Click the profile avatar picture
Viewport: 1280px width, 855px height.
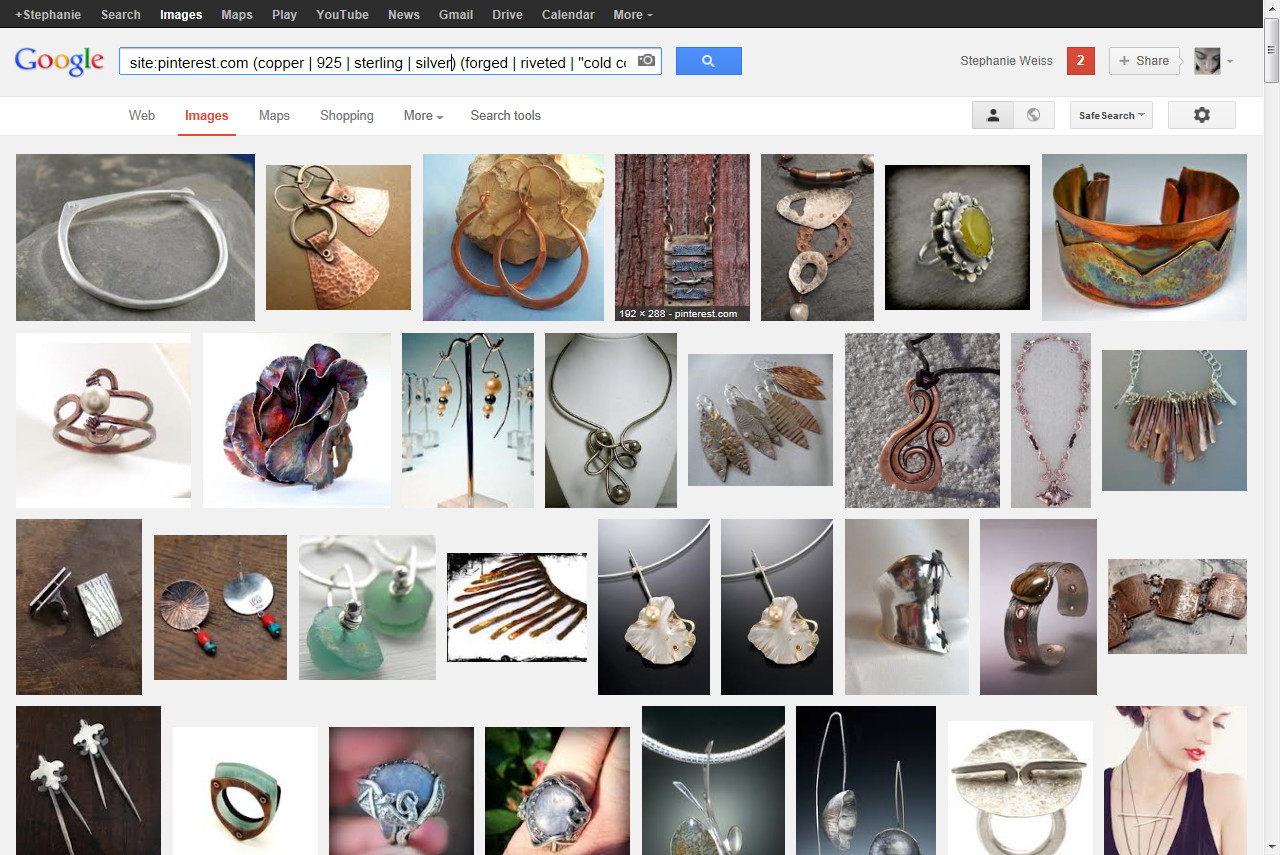pyautogui.click(x=1207, y=61)
